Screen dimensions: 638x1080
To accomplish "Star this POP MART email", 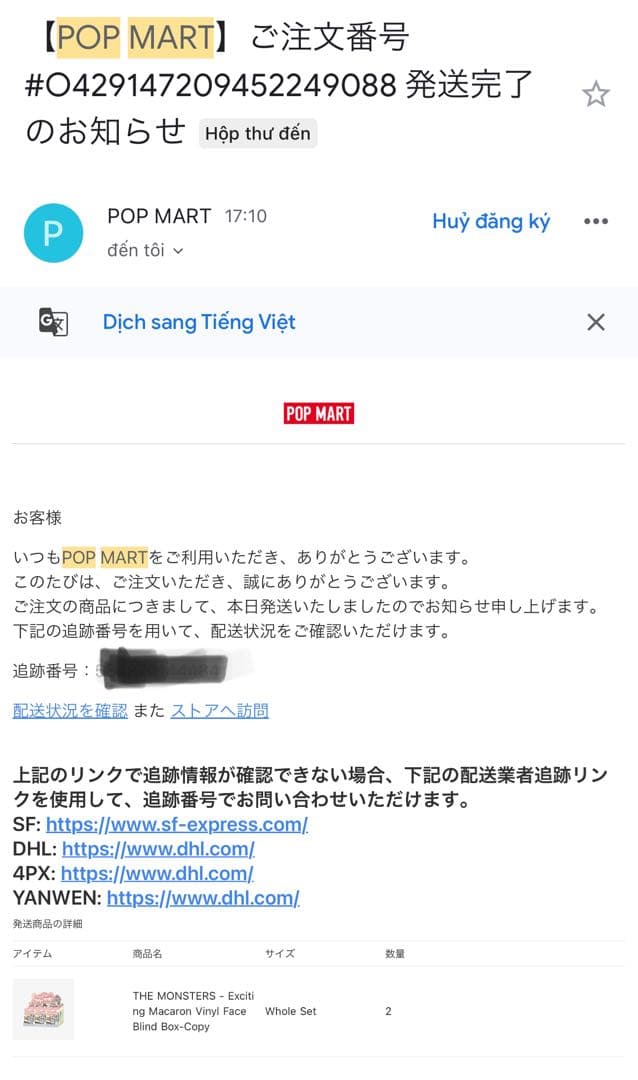I will 595,94.
